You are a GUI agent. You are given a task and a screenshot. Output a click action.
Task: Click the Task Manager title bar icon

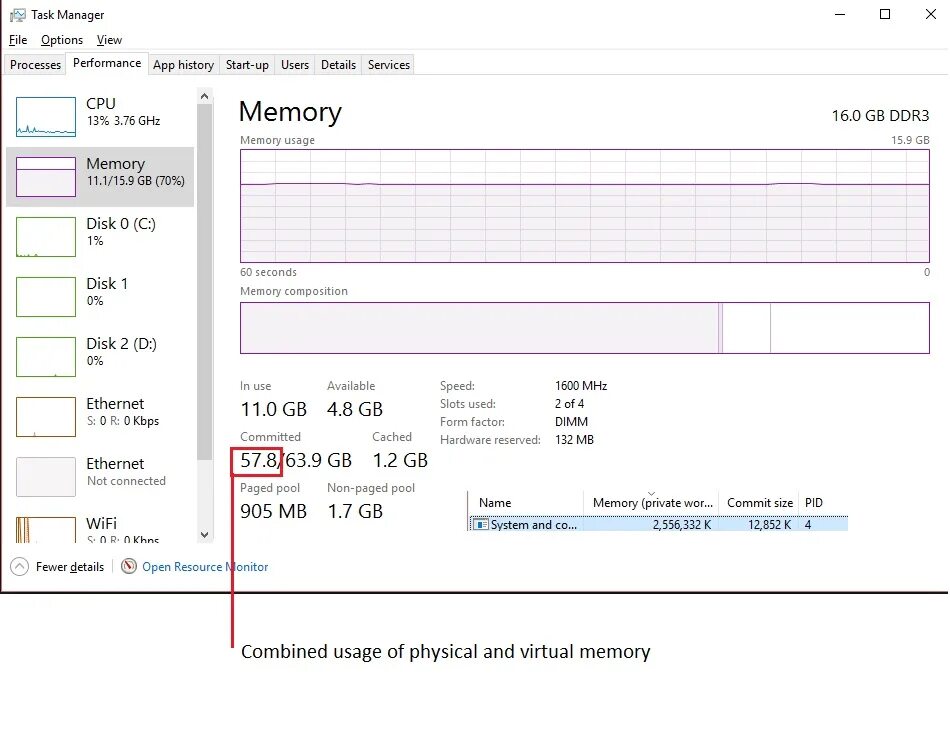pyautogui.click(x=17, y=15)
